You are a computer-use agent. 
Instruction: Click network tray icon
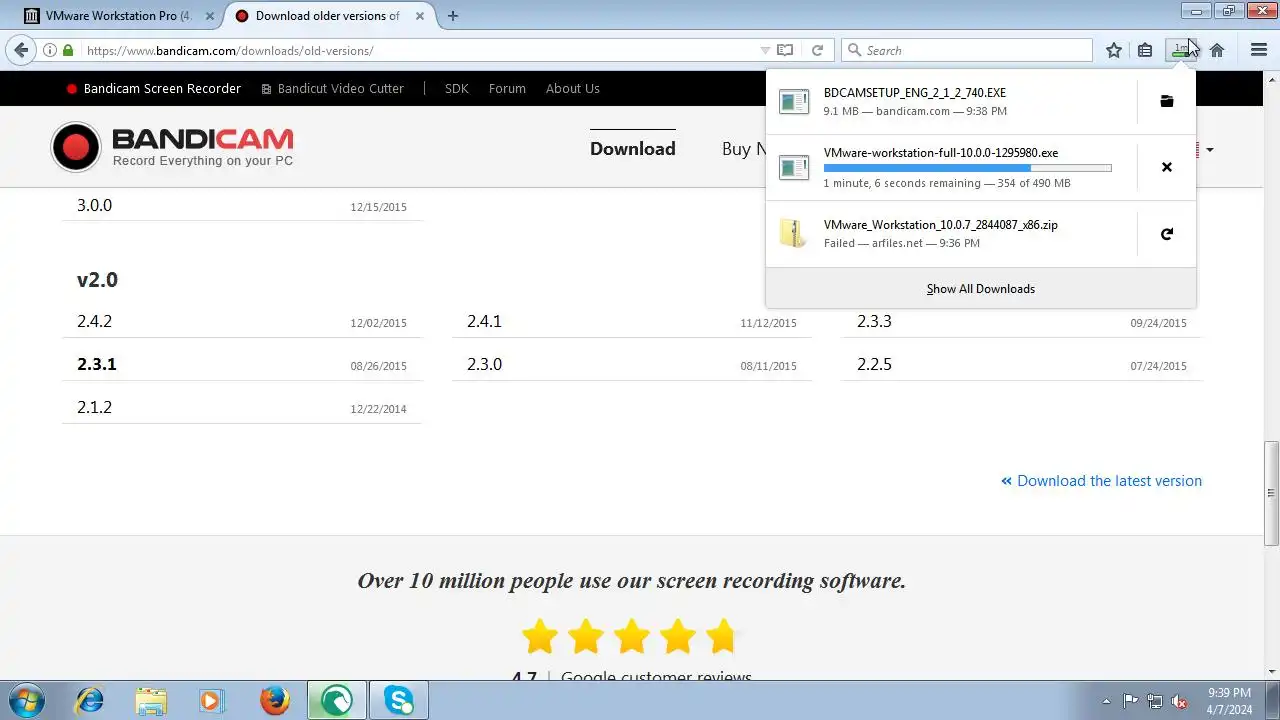pyautogui.click(x=1155, y=701)
